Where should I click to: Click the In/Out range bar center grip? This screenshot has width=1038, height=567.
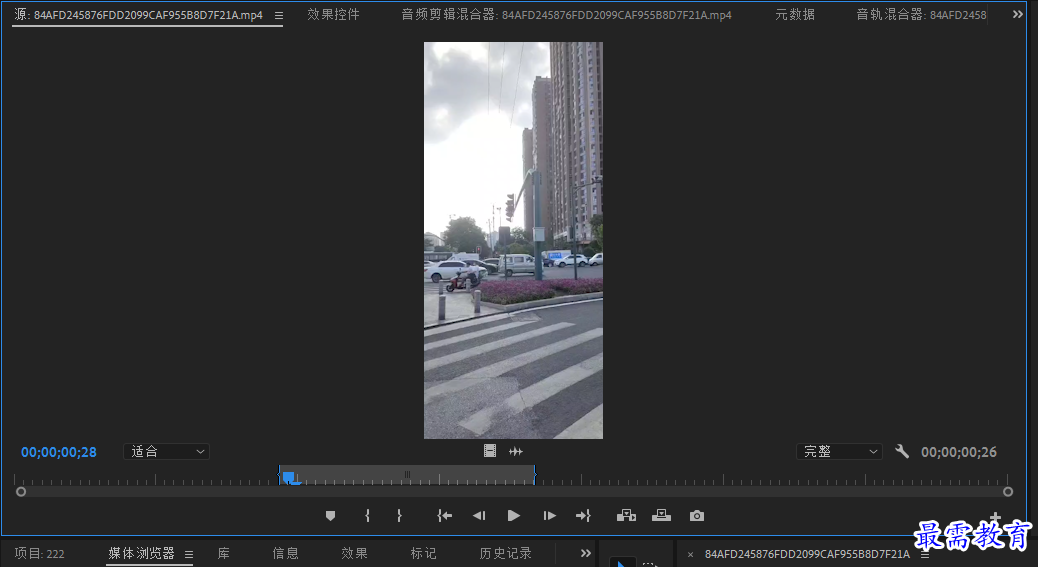pos(407,474)
